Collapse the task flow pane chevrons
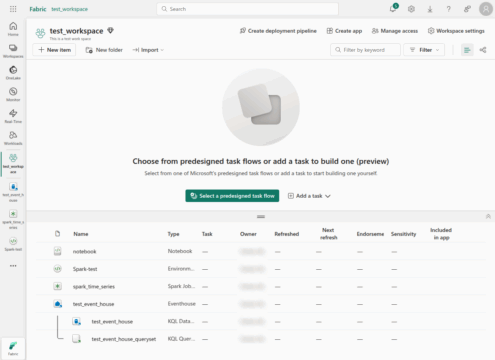The height and width of the screenshot is (360, 495). (488, 217)
